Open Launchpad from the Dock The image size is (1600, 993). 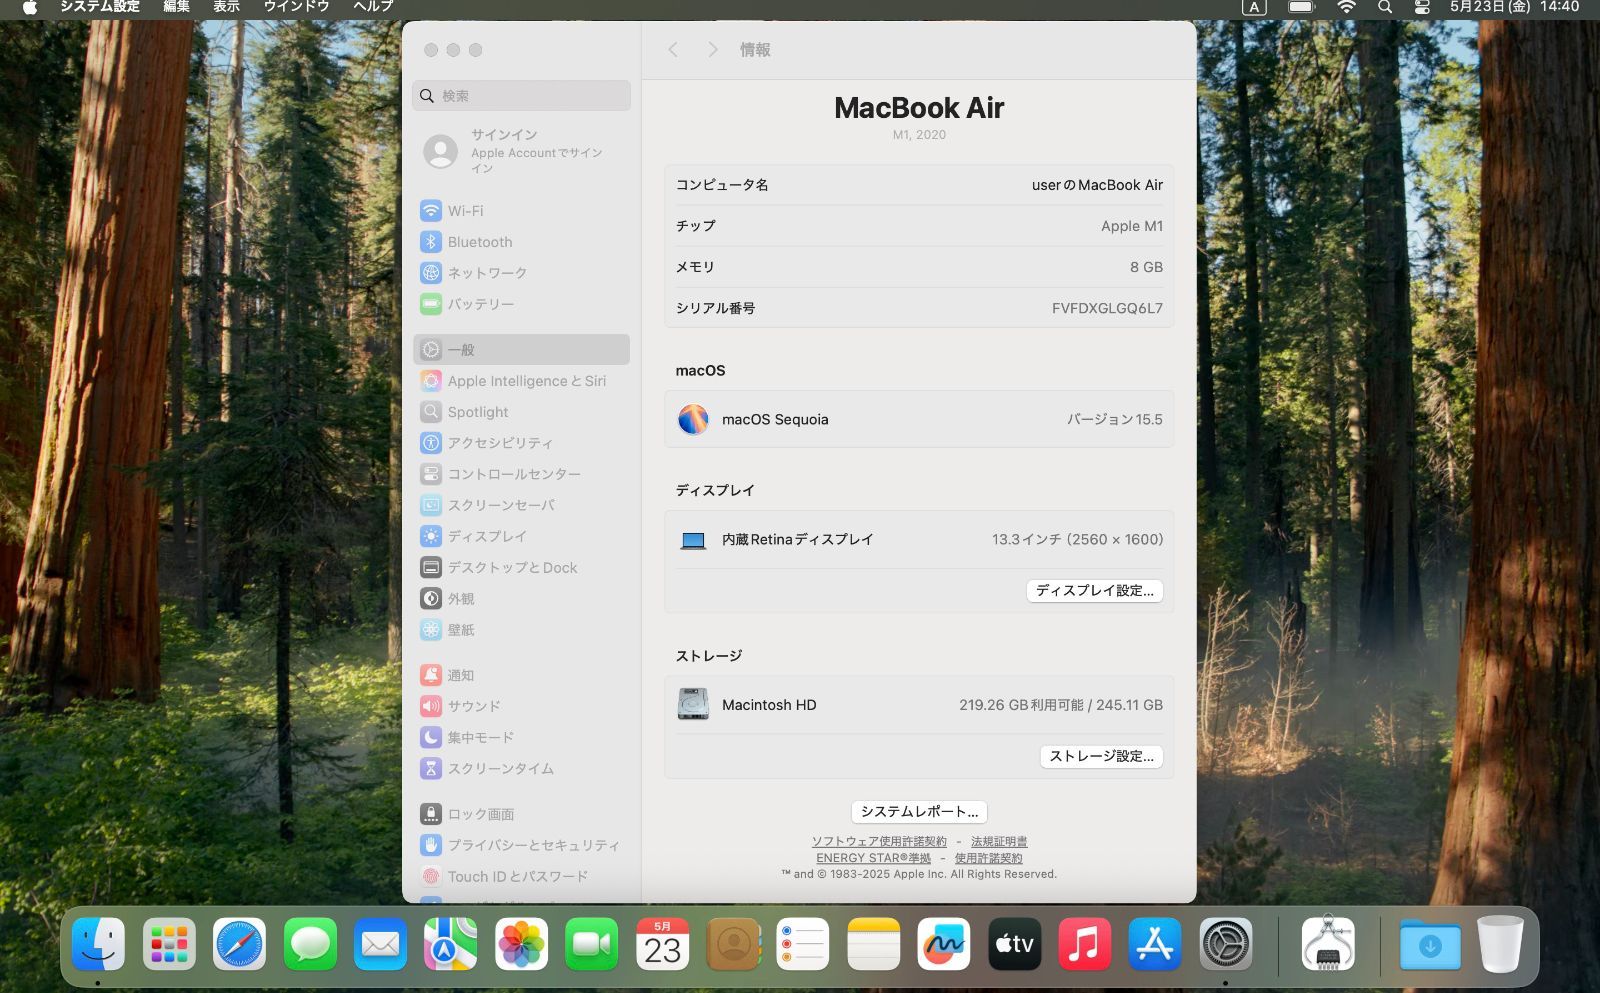(x=169, y=944)
